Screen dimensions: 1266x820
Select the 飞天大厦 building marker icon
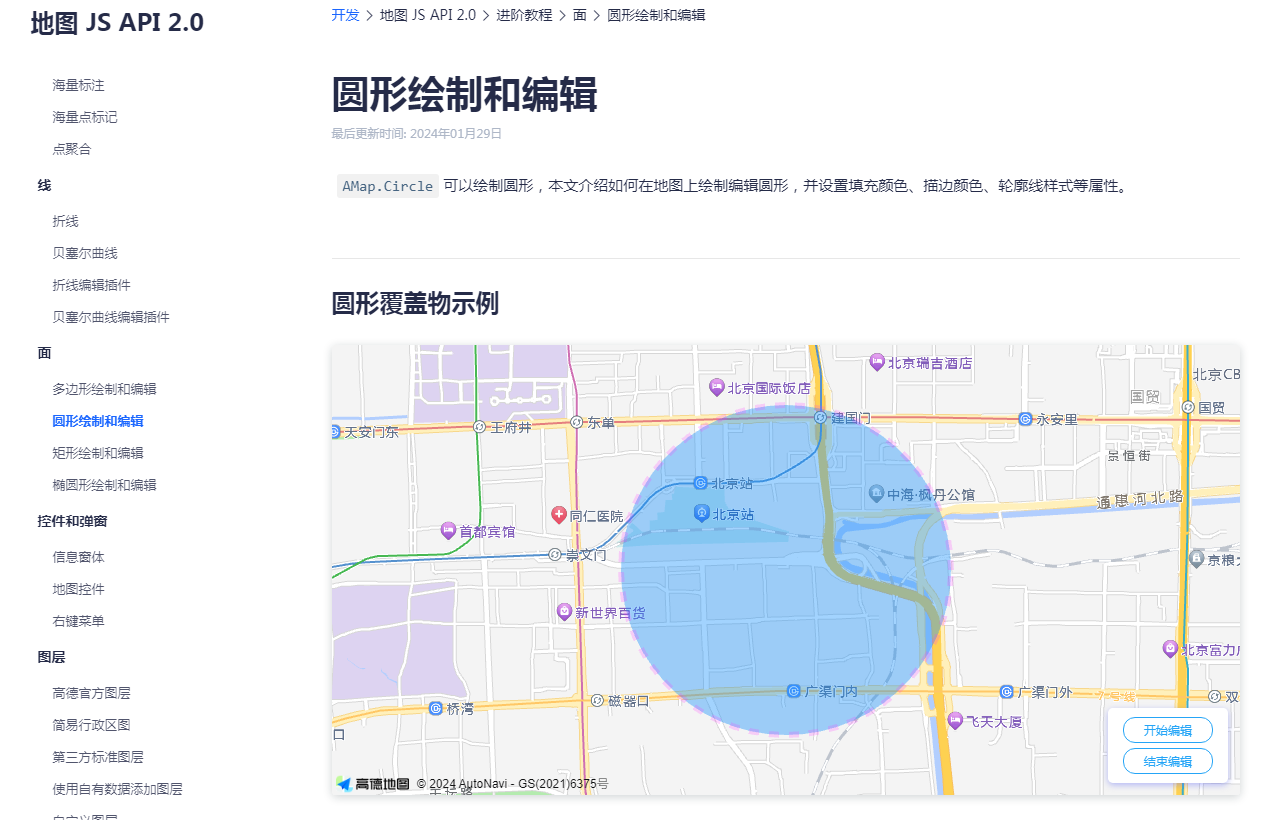[955, 720]
